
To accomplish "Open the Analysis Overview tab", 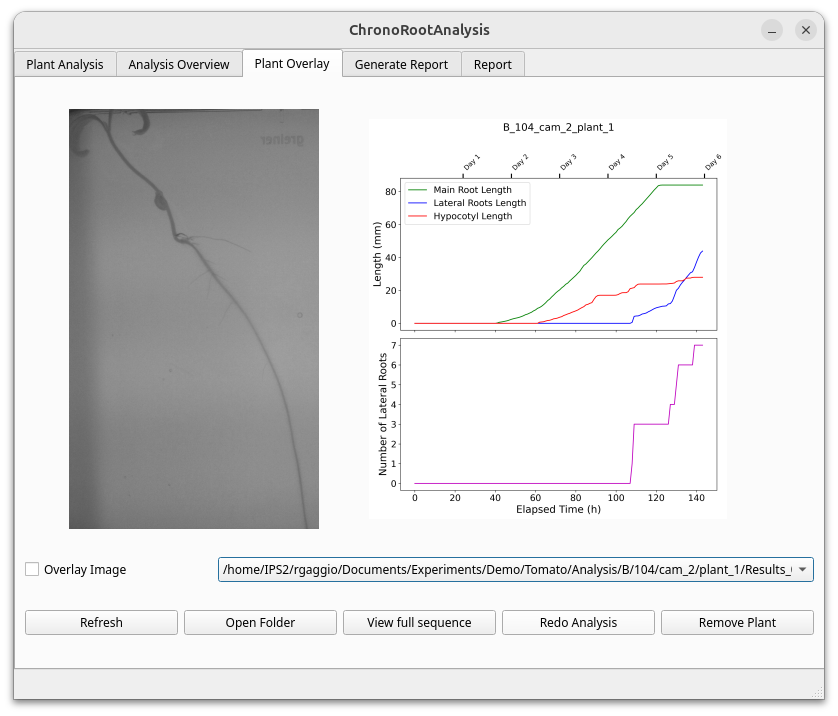I will [179, 64].
